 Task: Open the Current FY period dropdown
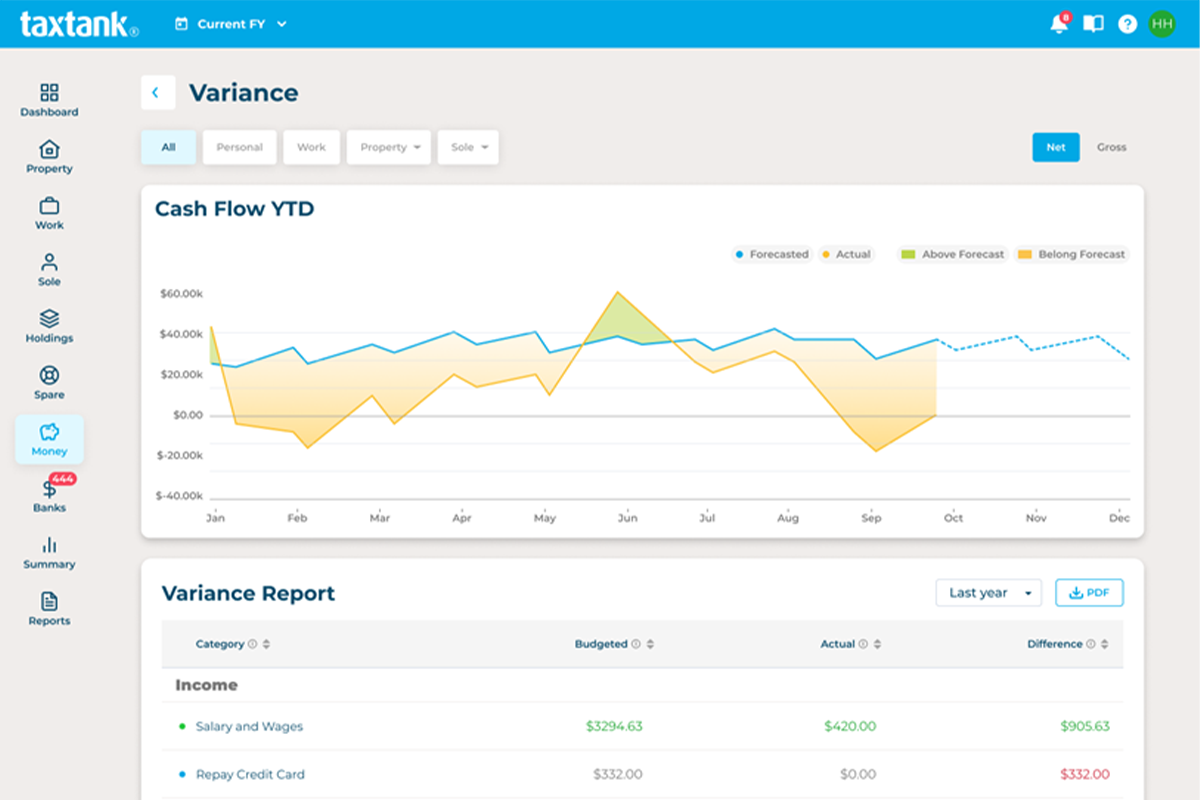tap(230, 23)
